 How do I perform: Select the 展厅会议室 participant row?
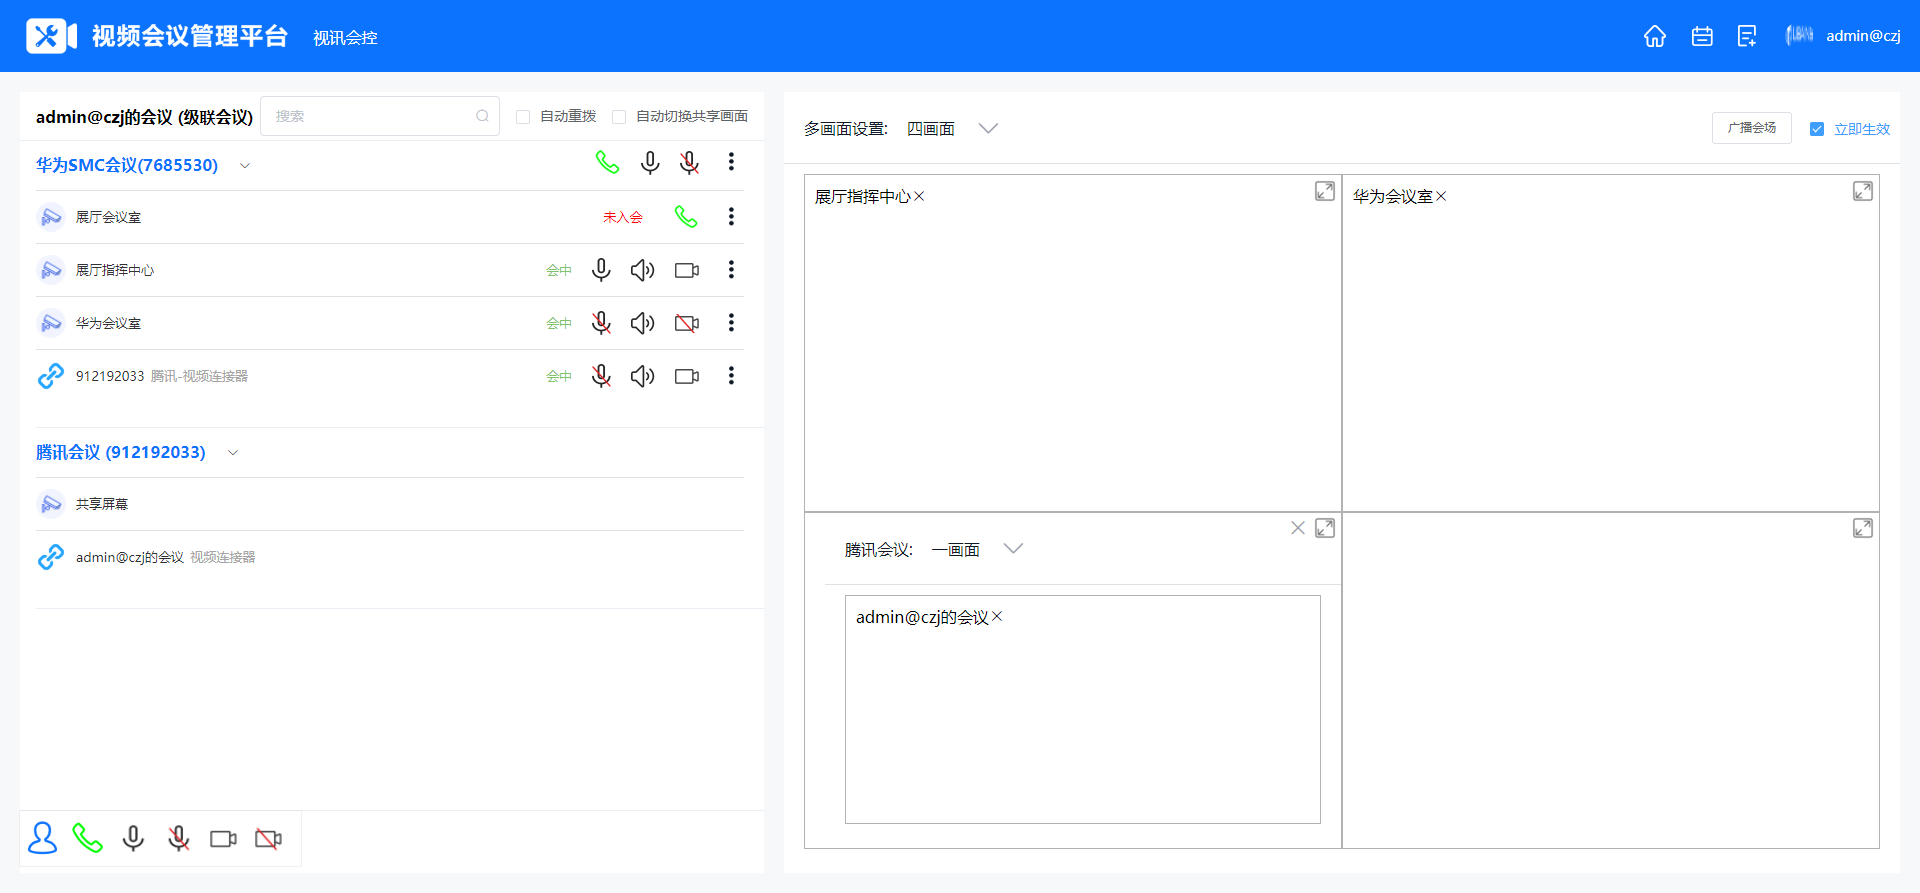coord(390,217)
